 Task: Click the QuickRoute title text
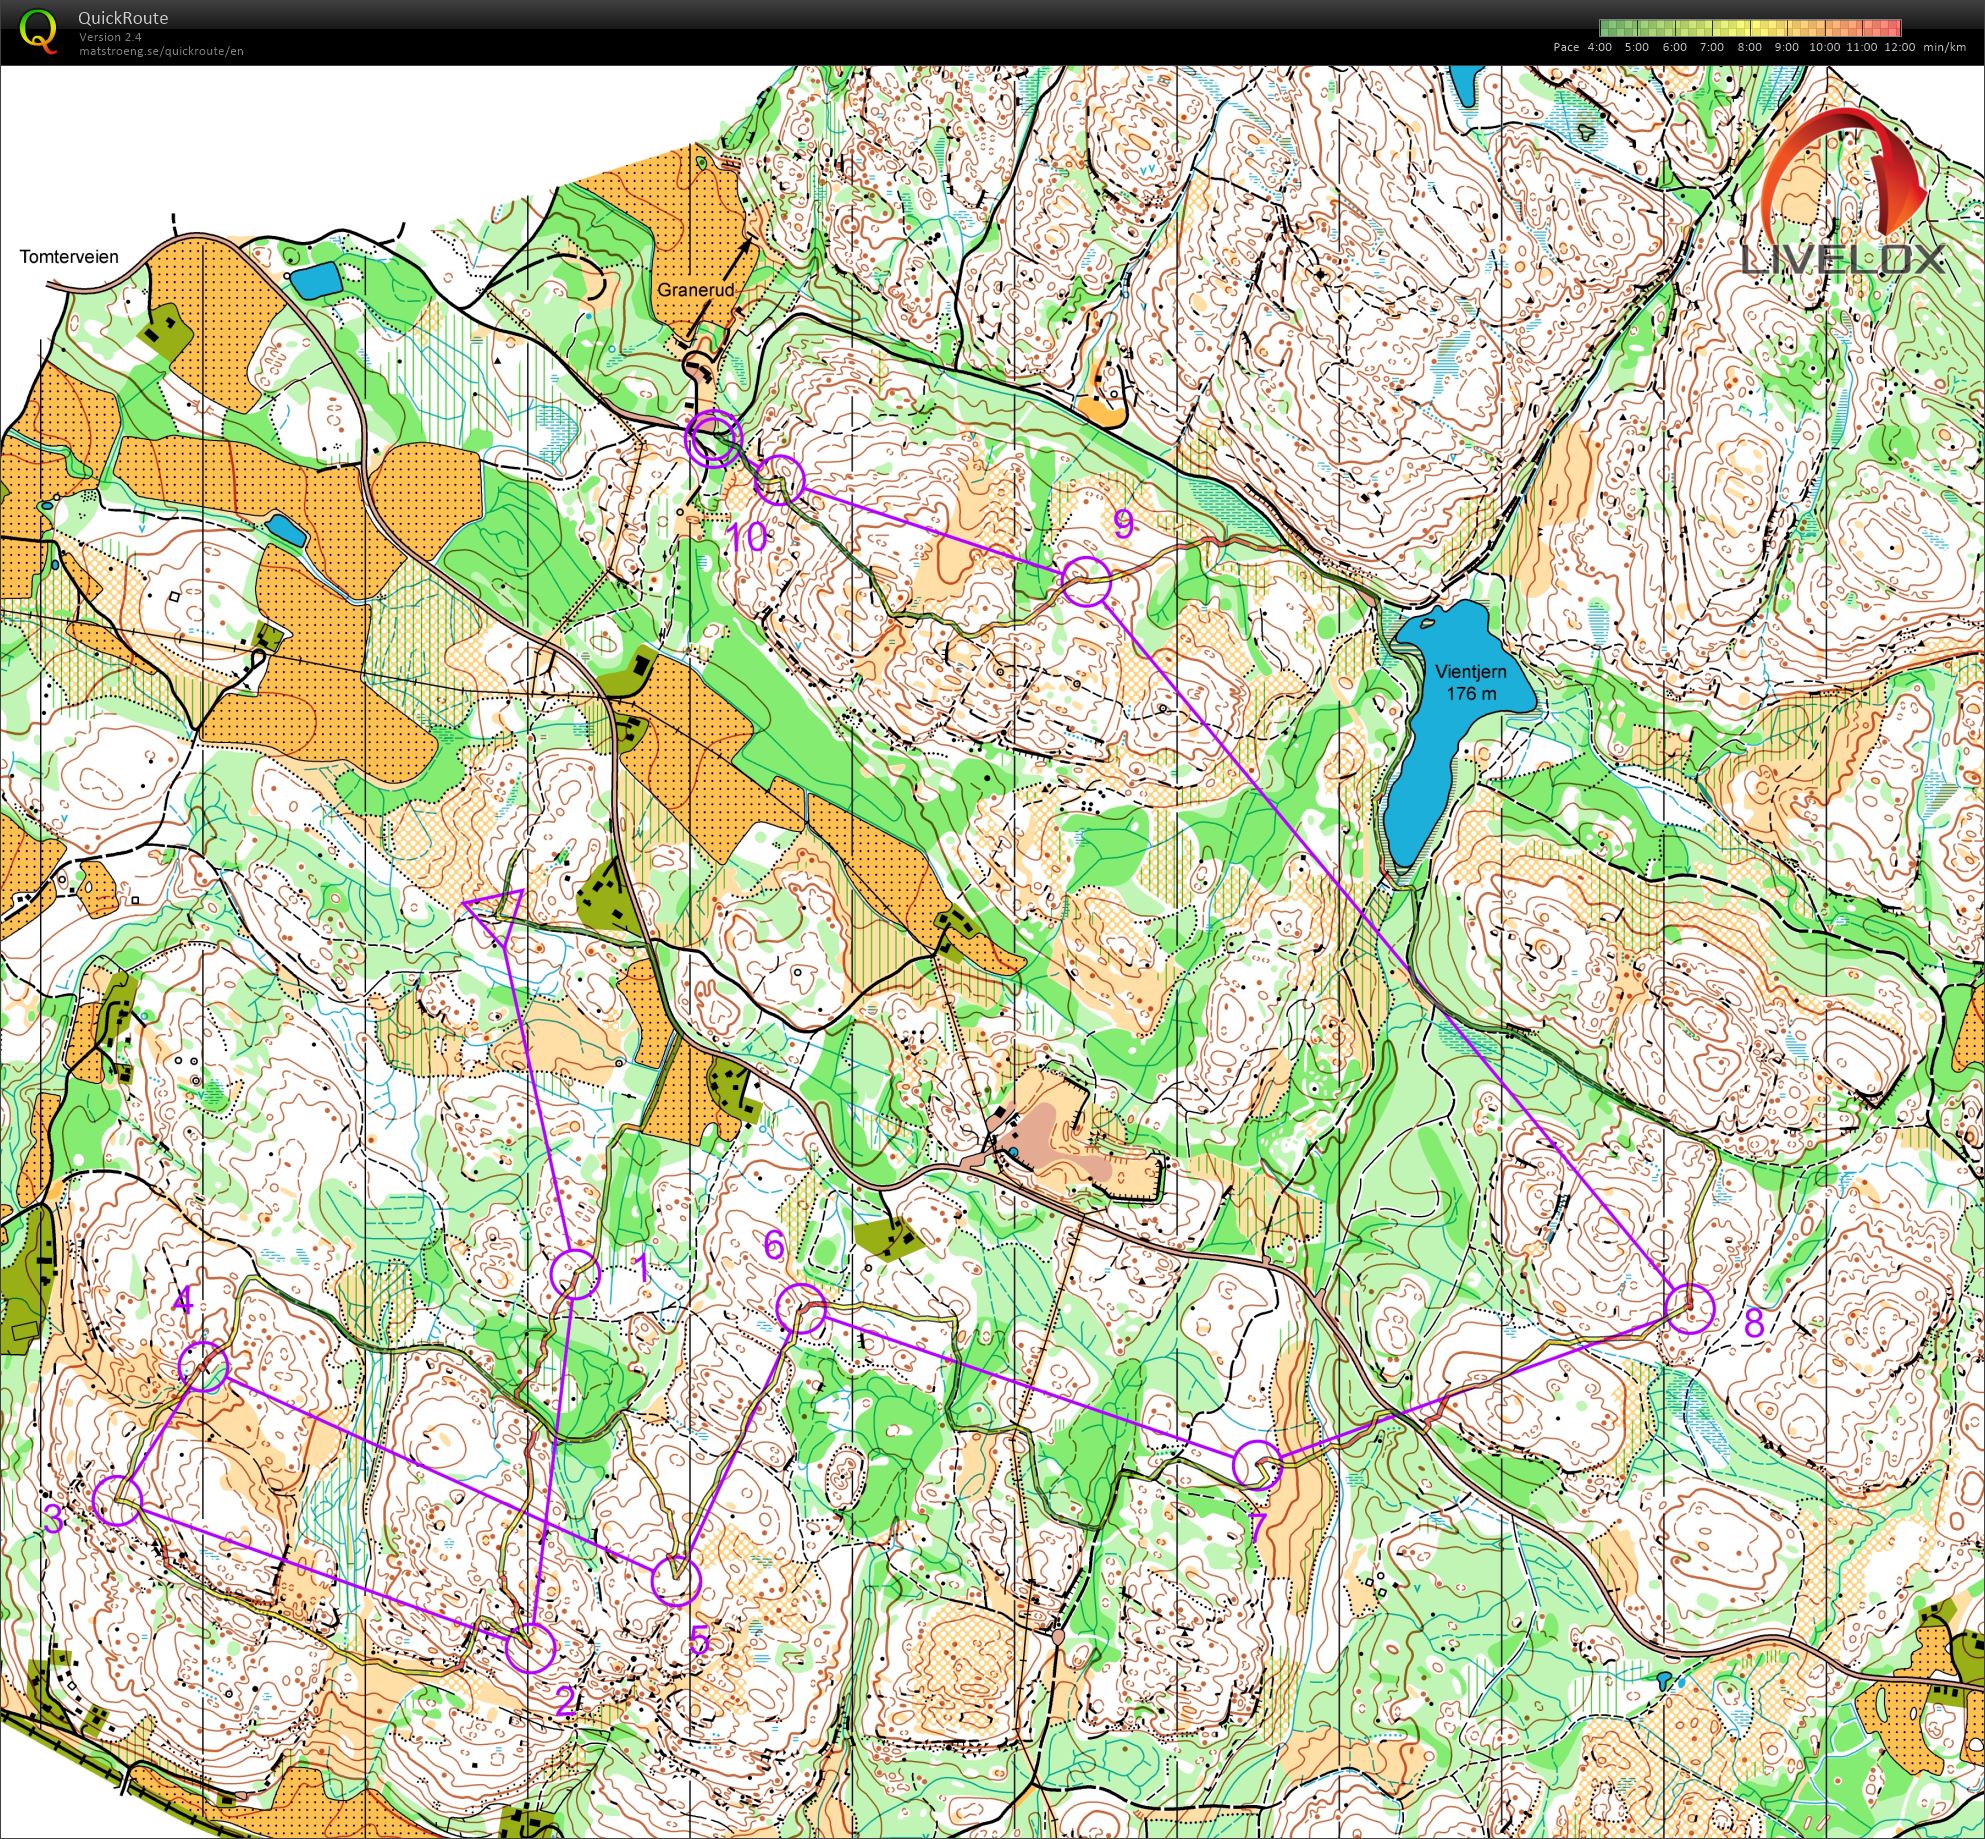pyautogui.click(x=122, y=18)
